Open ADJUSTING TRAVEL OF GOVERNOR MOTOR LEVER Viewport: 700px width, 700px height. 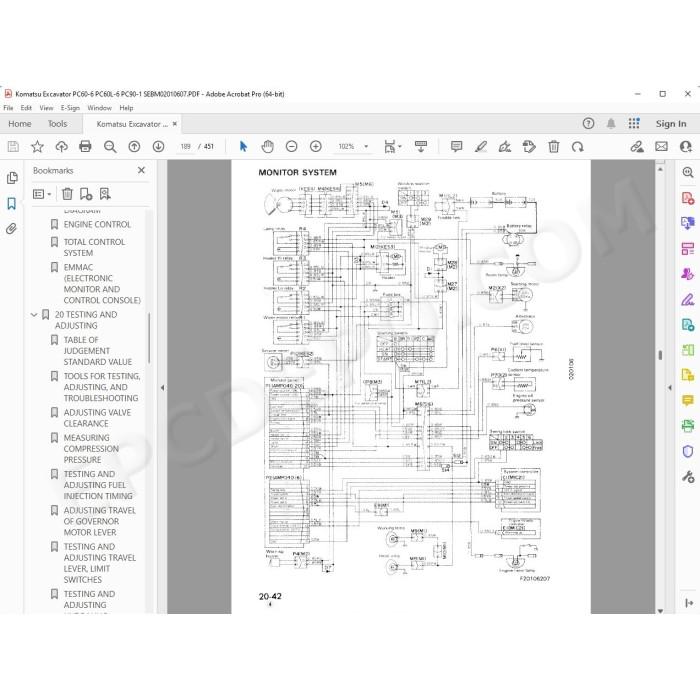[100, 521]
